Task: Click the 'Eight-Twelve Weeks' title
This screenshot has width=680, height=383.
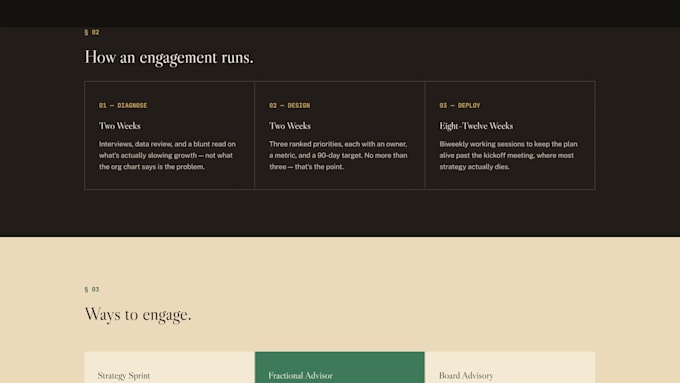Action: coord(476,126)
